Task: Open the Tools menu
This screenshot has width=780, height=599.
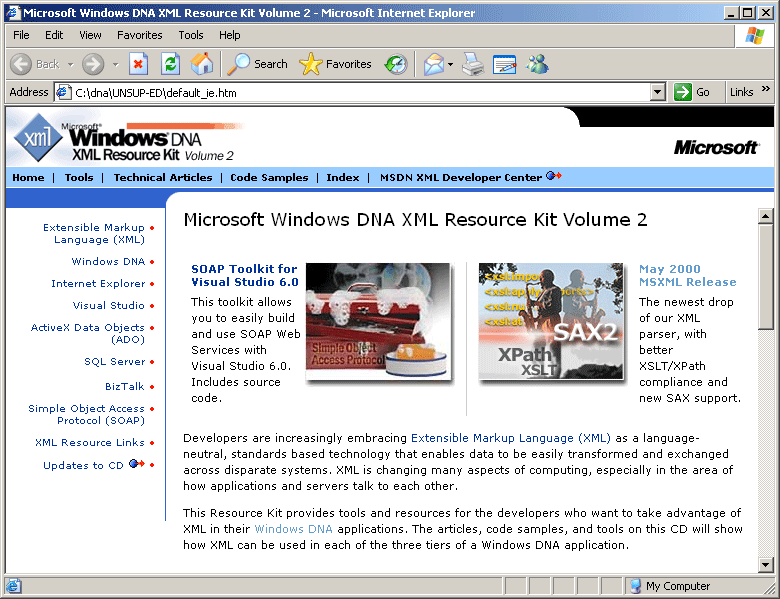Action: (191, 35)
